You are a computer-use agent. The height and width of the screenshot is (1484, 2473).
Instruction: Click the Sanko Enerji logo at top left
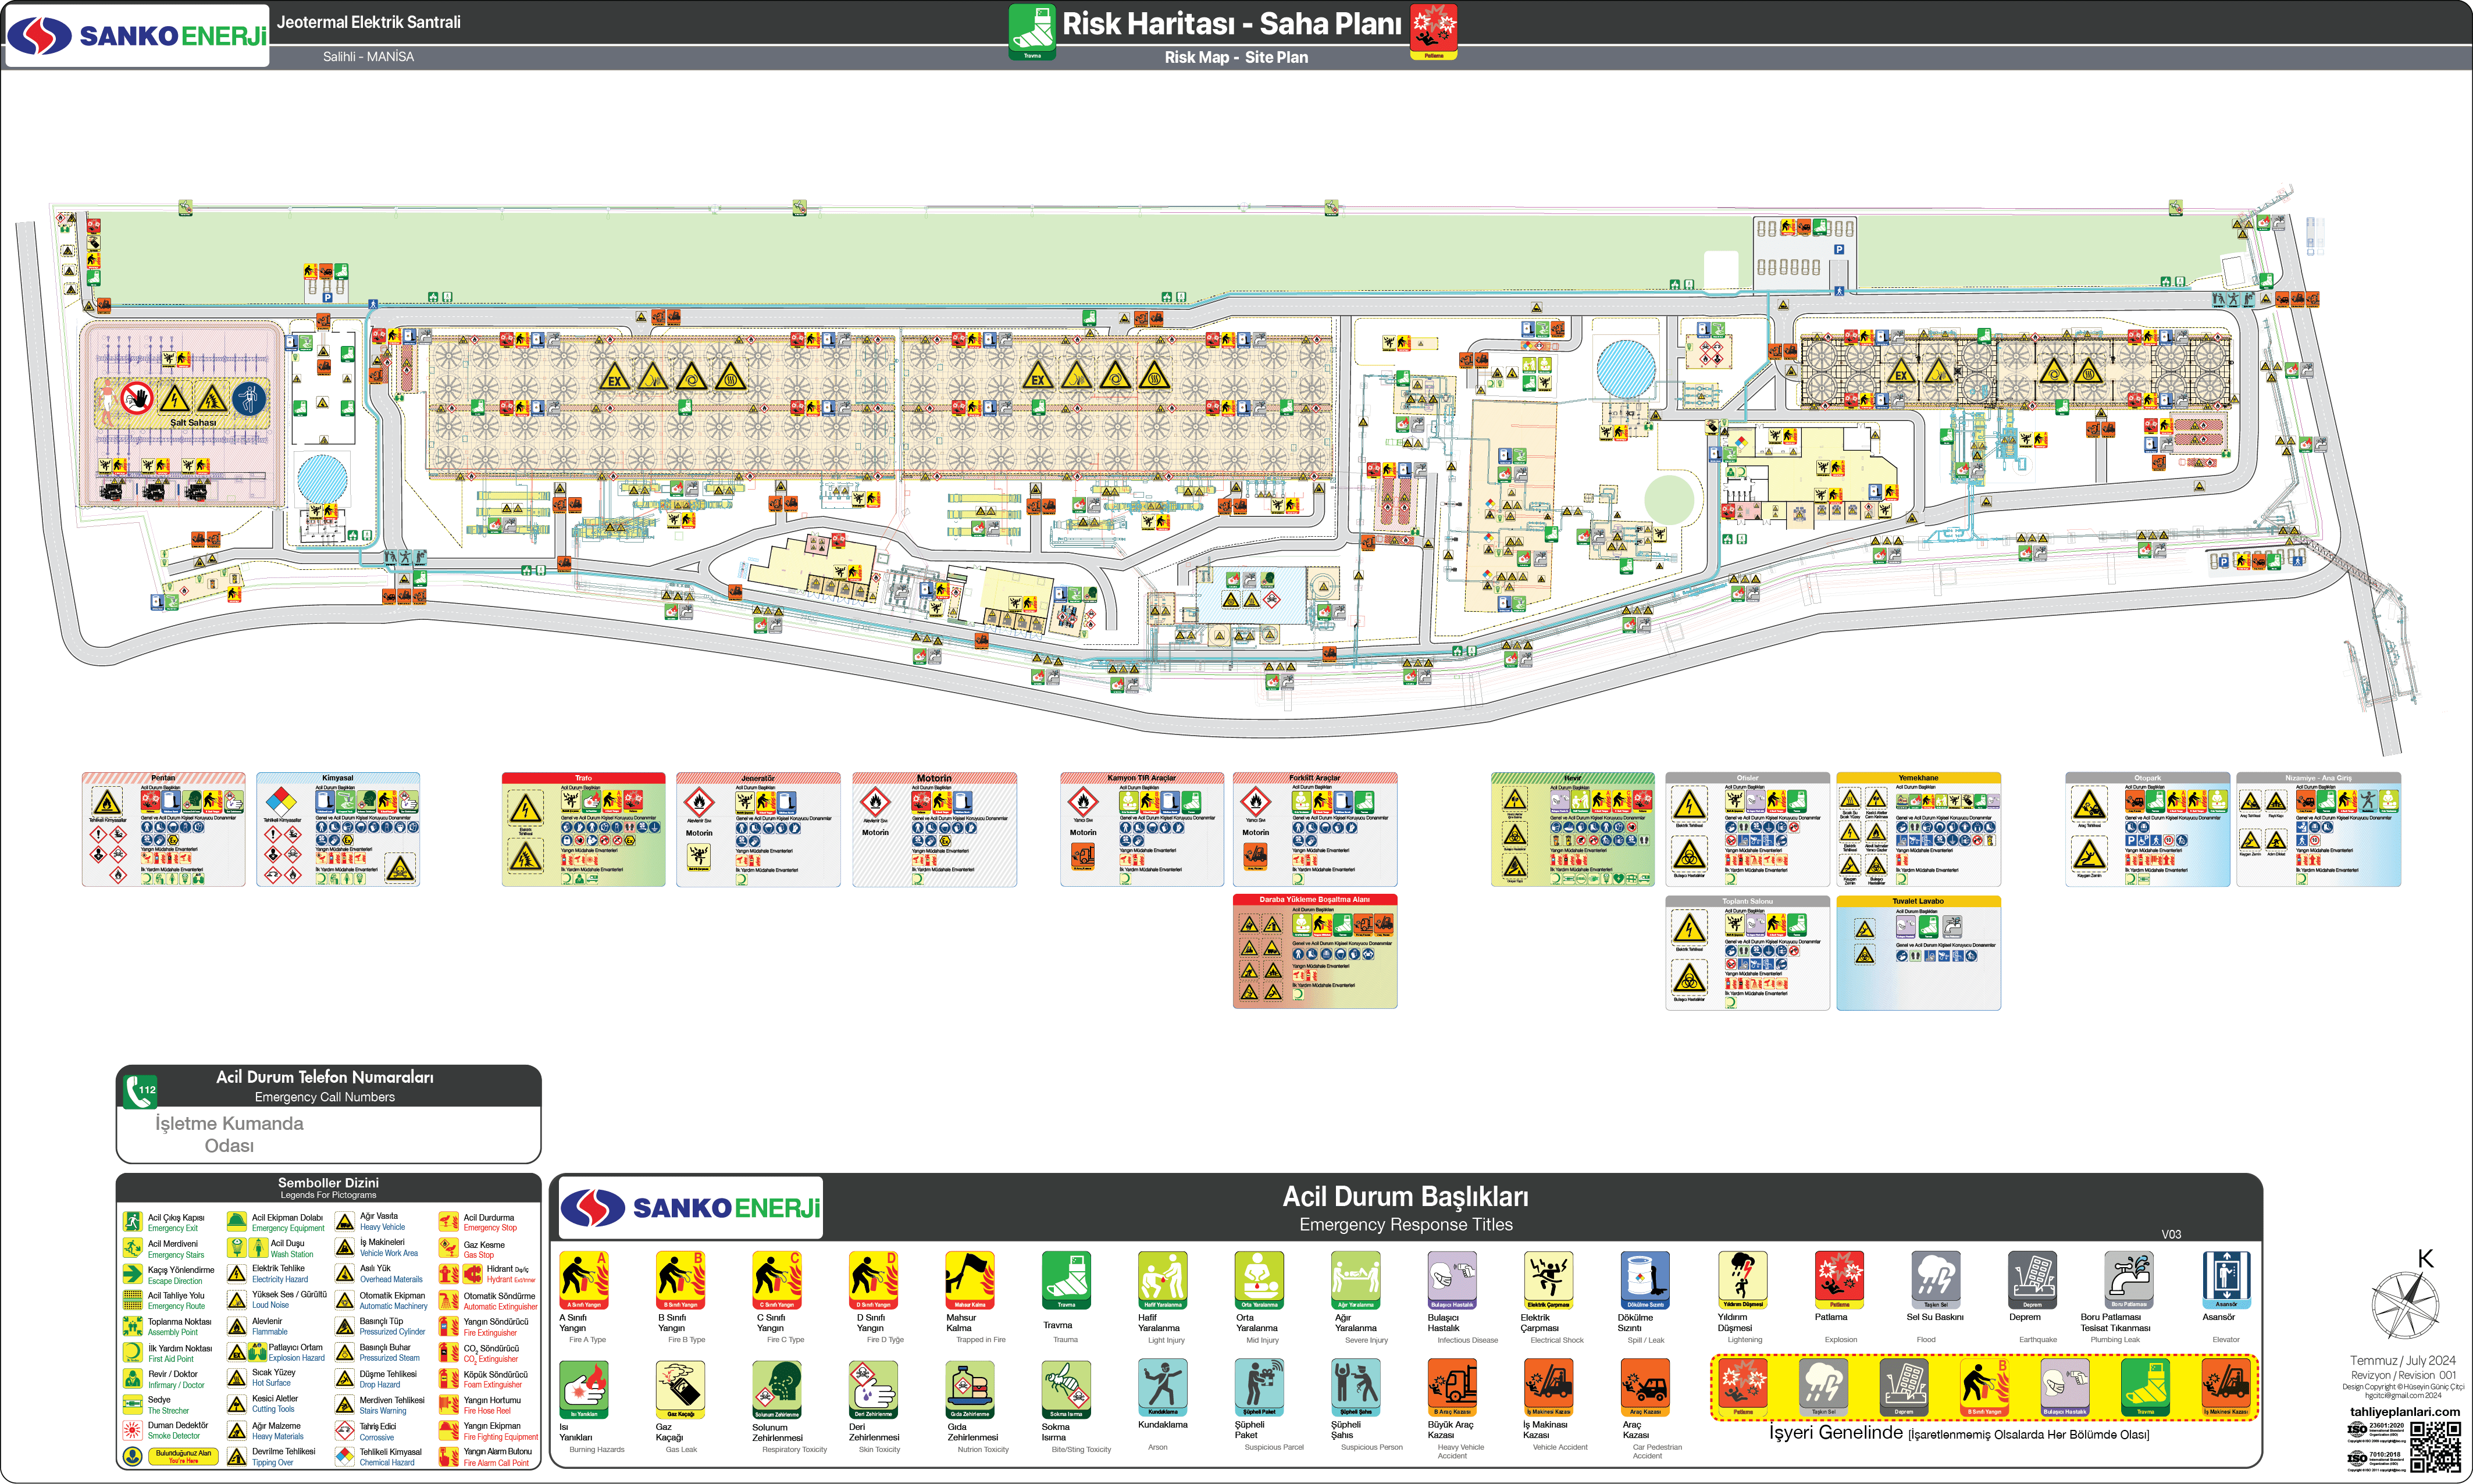(137, 36)
